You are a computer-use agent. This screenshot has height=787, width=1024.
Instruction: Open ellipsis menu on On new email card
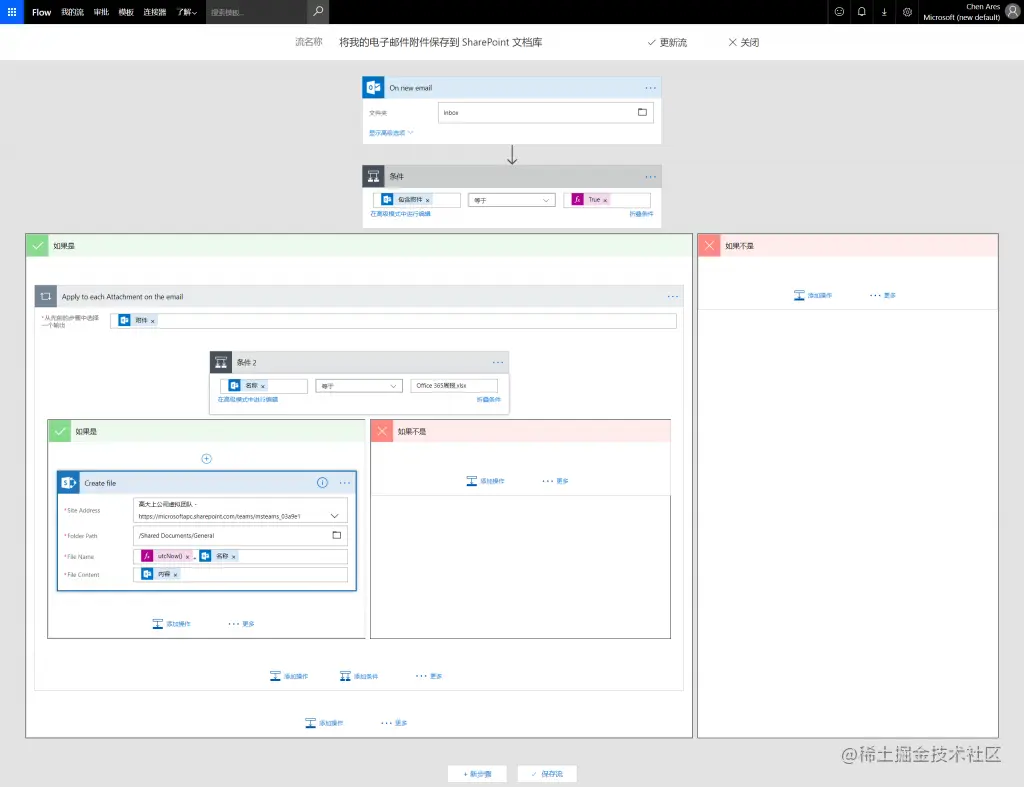(650, 88)
